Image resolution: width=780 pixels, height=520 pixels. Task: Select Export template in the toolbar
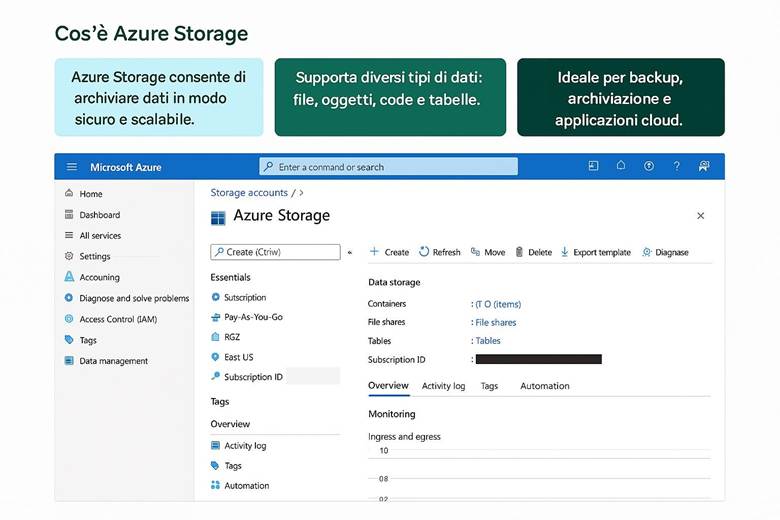pos(595,252)
